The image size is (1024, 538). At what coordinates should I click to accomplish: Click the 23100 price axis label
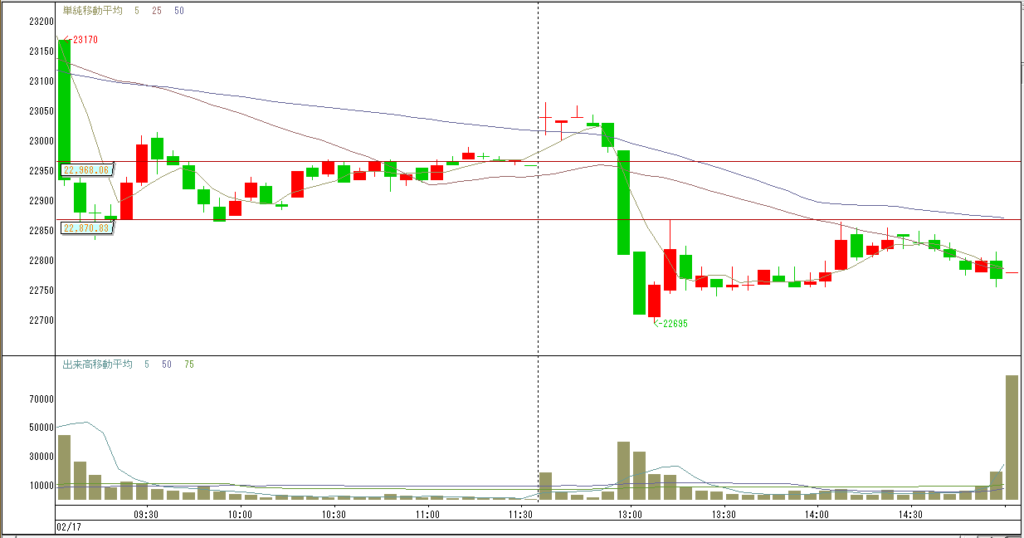(x=41, y=81)
